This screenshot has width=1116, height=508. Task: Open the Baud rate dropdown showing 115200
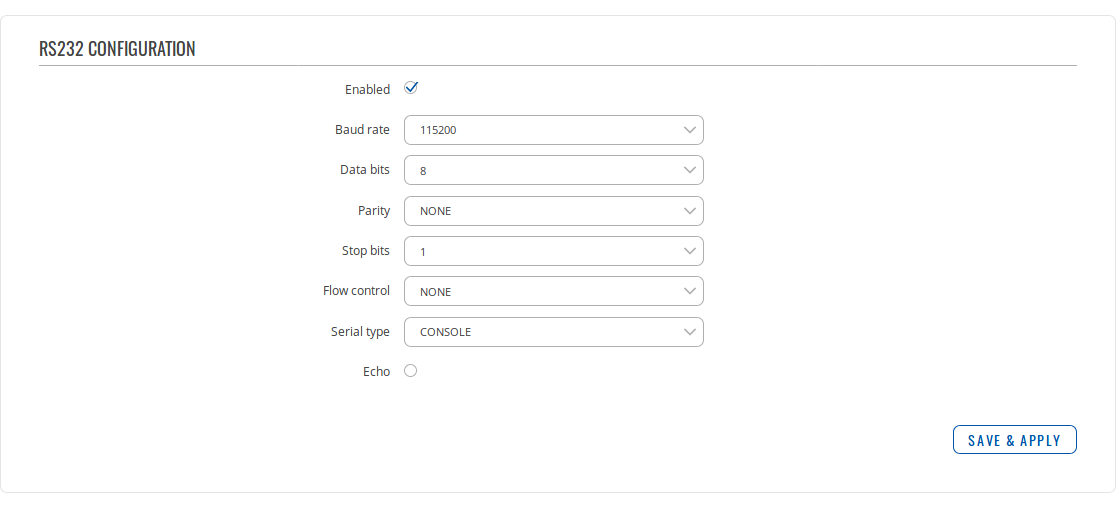[553, 130]
